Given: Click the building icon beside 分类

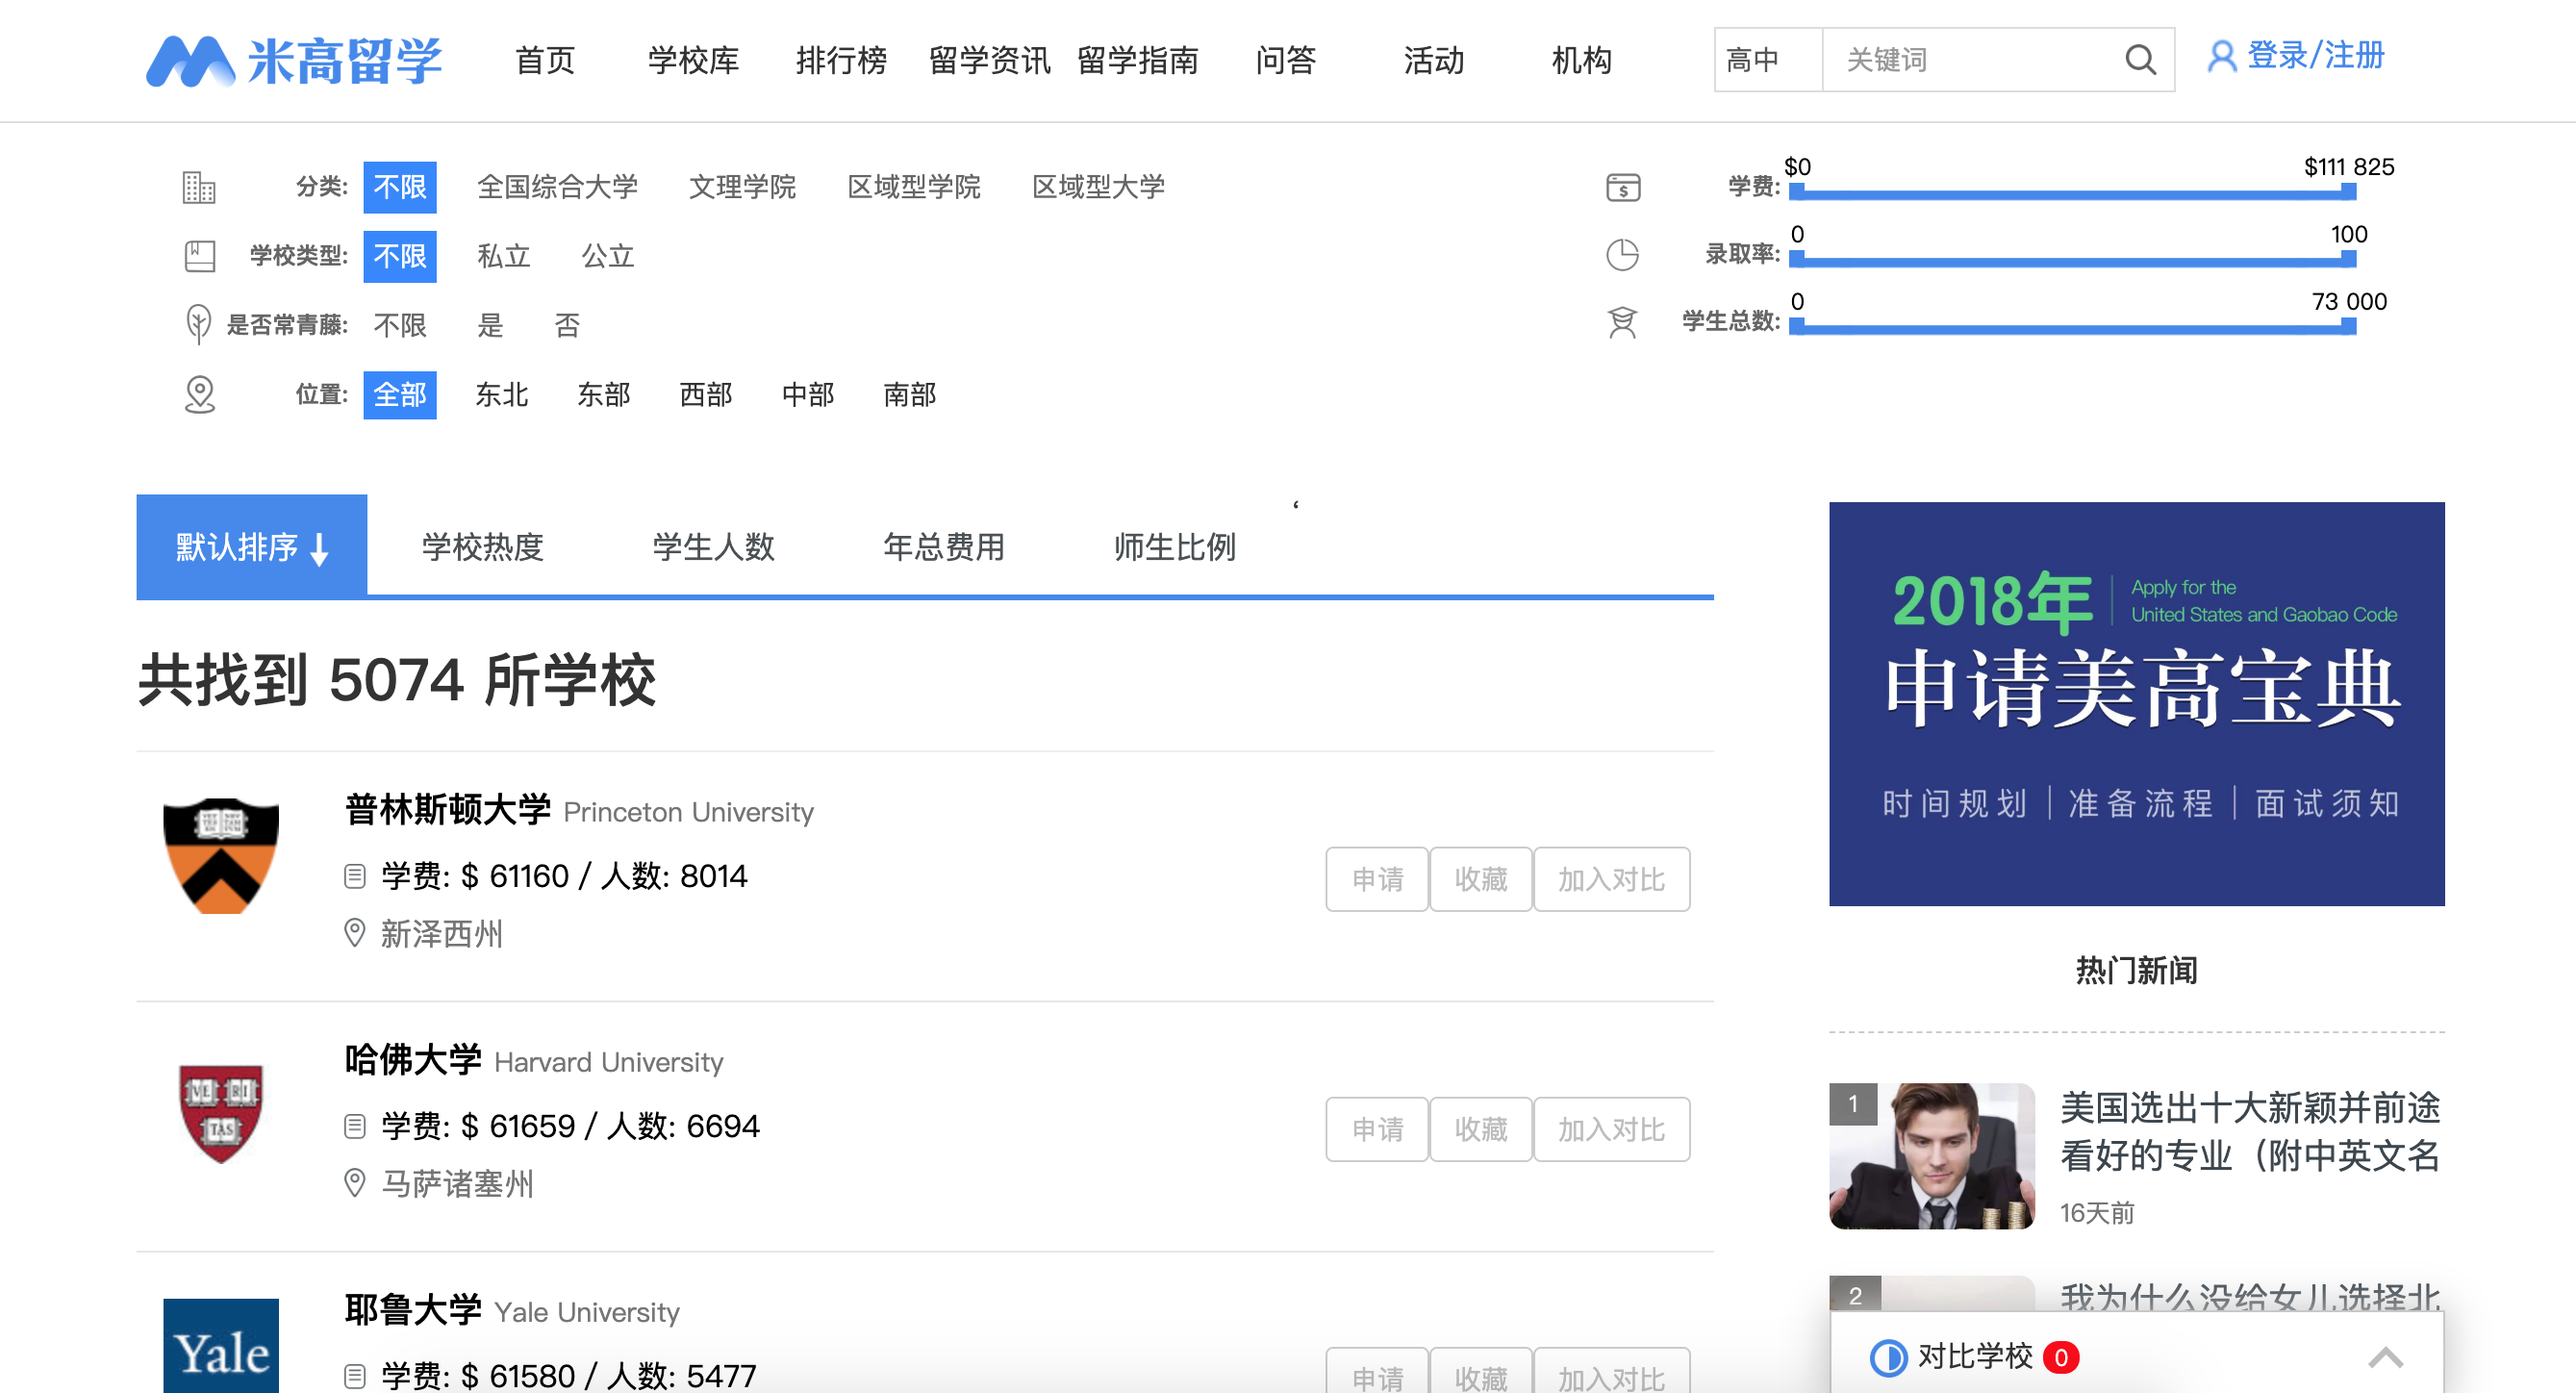Looking at the screenshot, I should 199,187.
